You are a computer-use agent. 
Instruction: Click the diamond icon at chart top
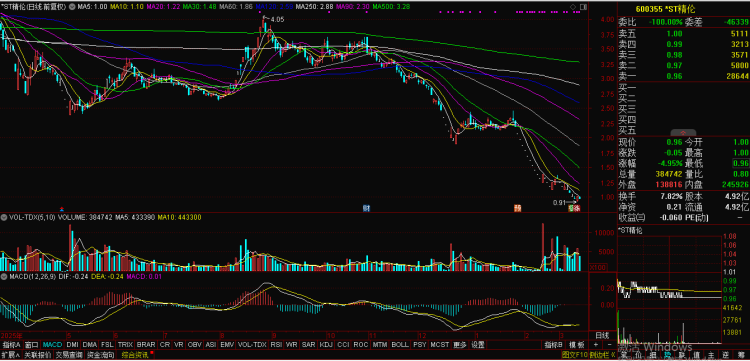(573, 7)
